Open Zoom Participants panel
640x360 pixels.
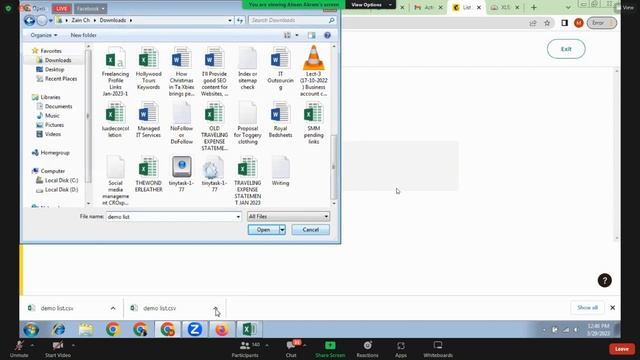[245, 349]
